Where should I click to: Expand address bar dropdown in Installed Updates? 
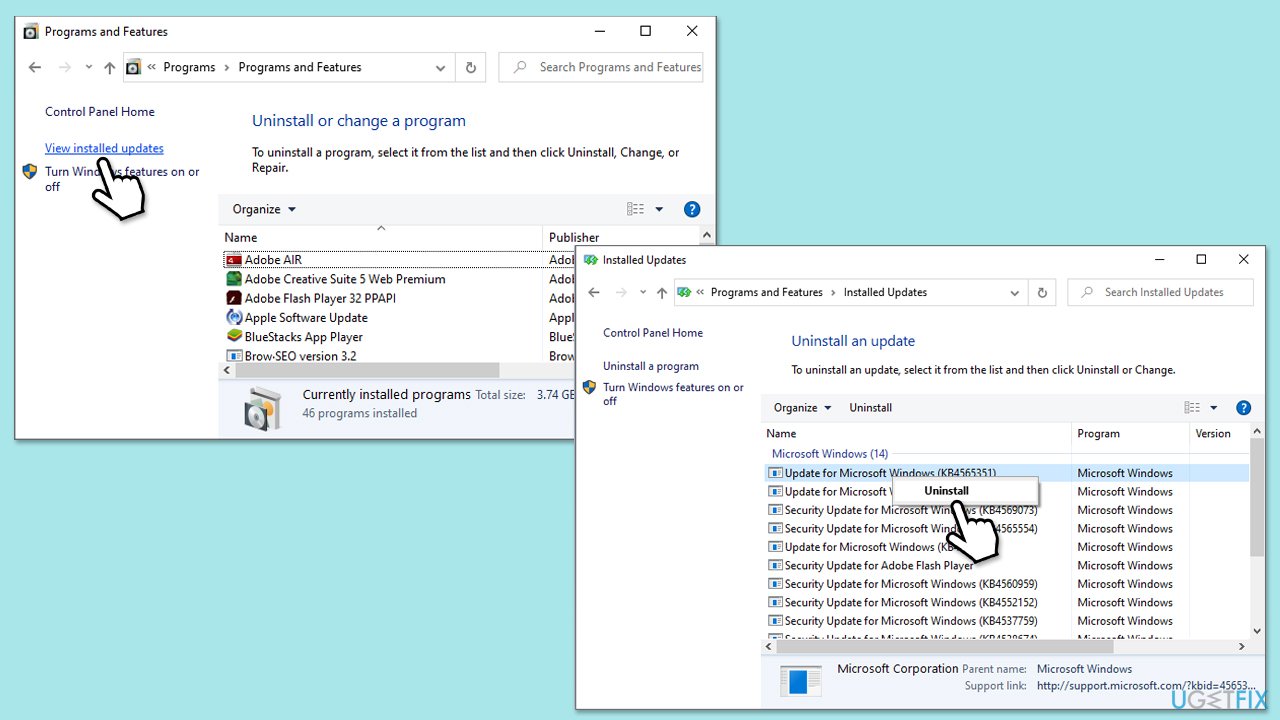pos(1014,293)
